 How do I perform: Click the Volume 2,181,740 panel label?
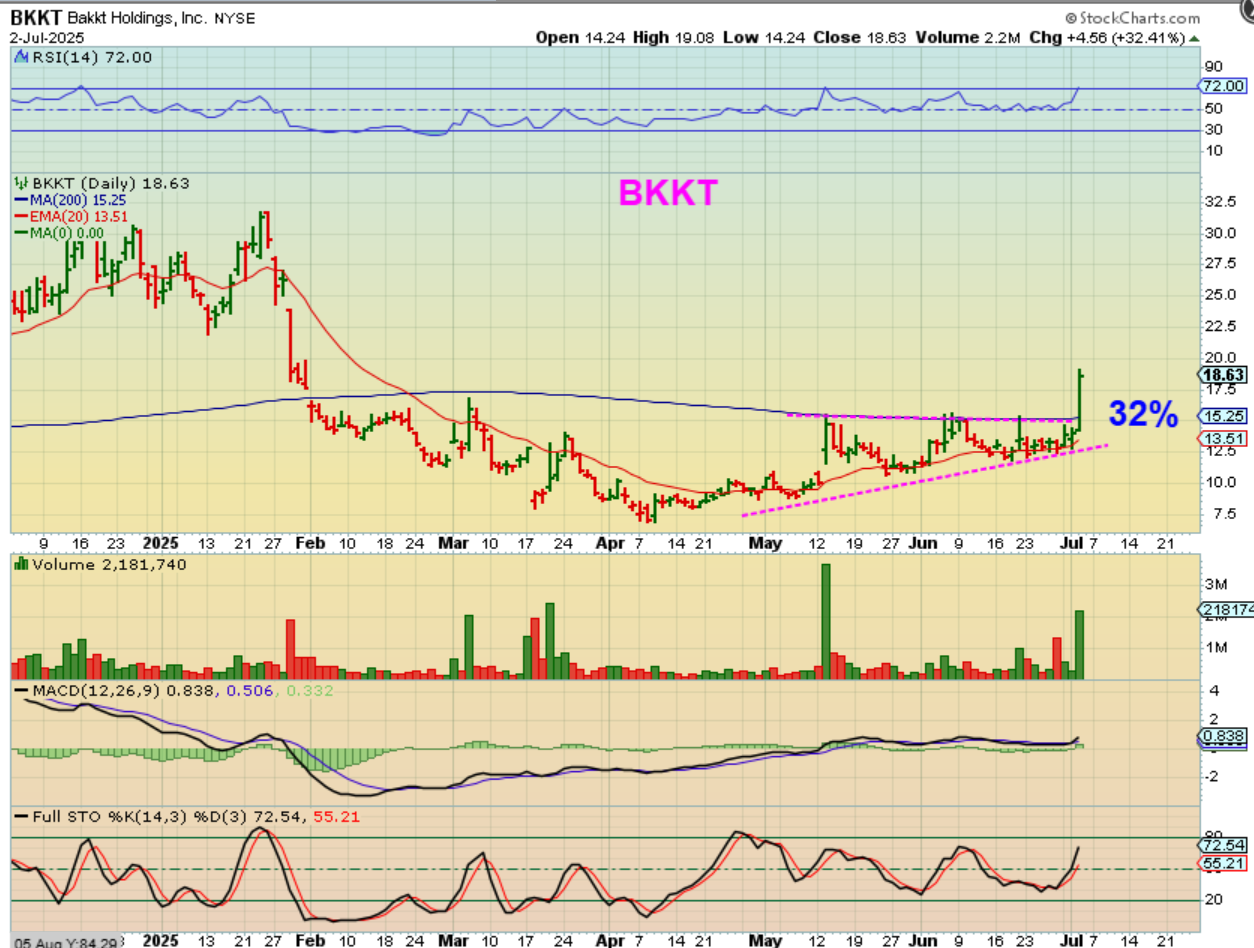(99, 564)
